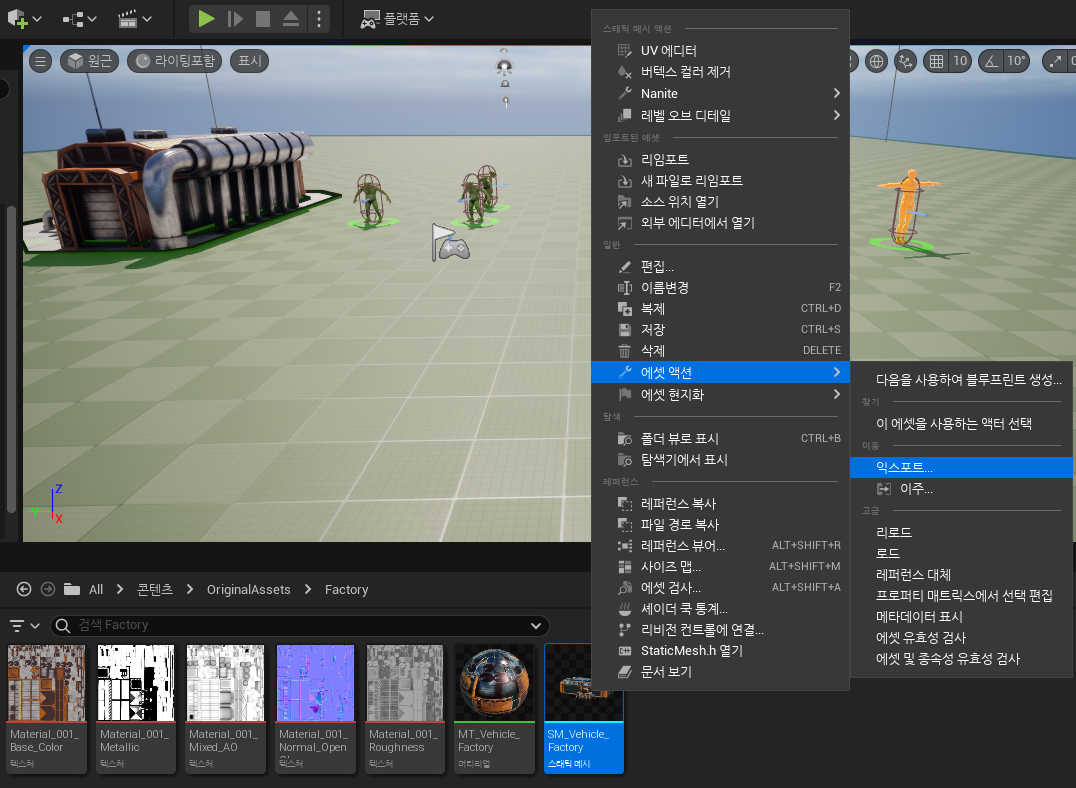
Task: Open the 플랫폼 dropdown
Action: (397, 19)
